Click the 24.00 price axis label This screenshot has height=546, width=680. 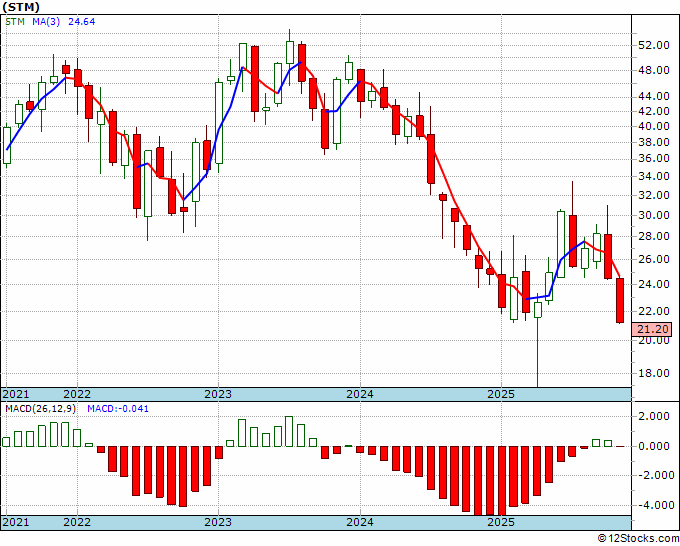[x=654, y=284]
